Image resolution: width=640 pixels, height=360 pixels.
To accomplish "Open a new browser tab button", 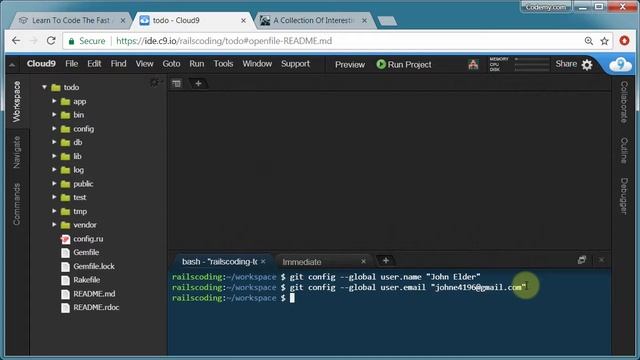I will (x=387, y=21).
